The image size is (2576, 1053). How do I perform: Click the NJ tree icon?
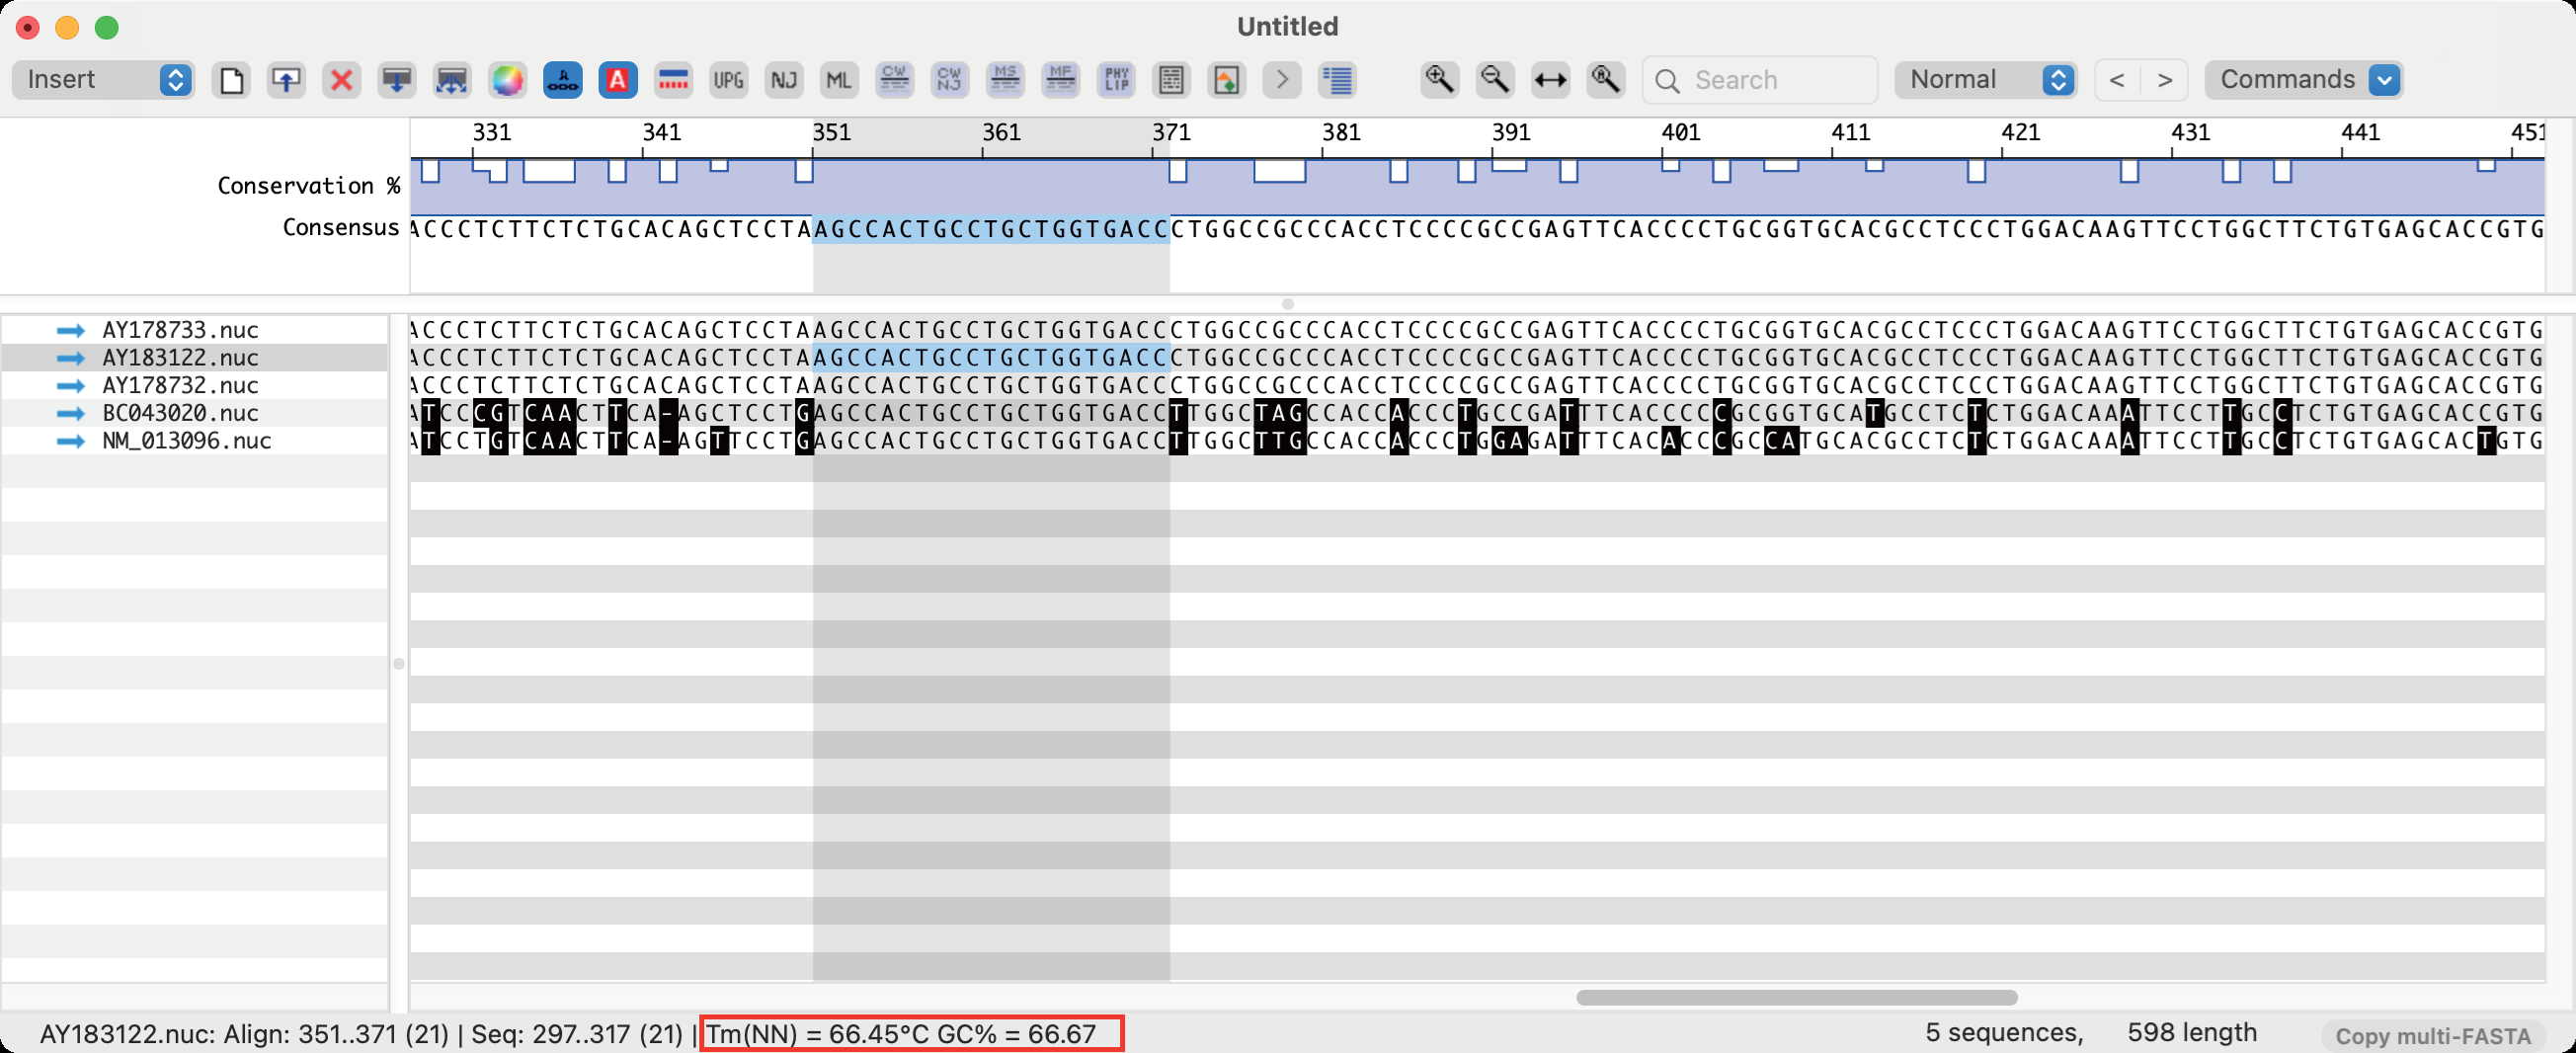[784, 80]
